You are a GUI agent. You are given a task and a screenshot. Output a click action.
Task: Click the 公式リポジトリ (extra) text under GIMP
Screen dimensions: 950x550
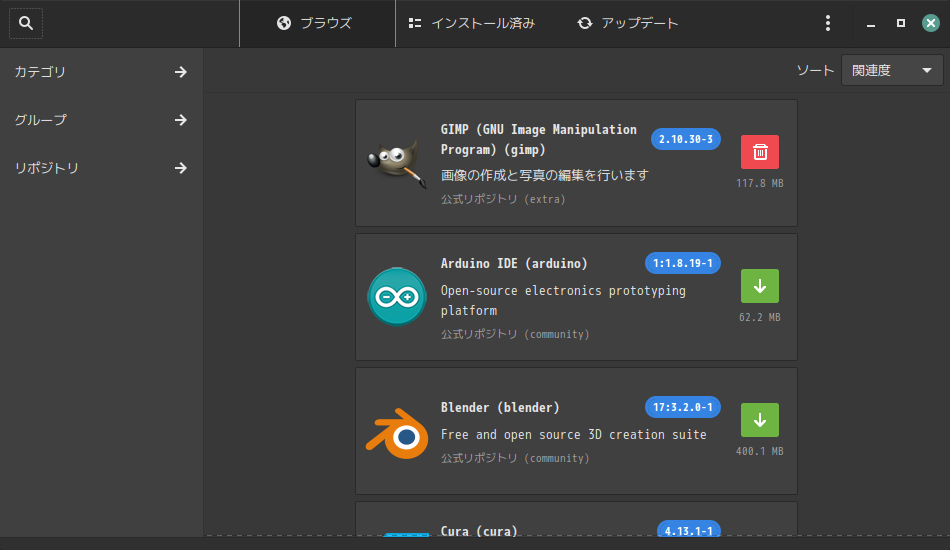tap(503, 199)
